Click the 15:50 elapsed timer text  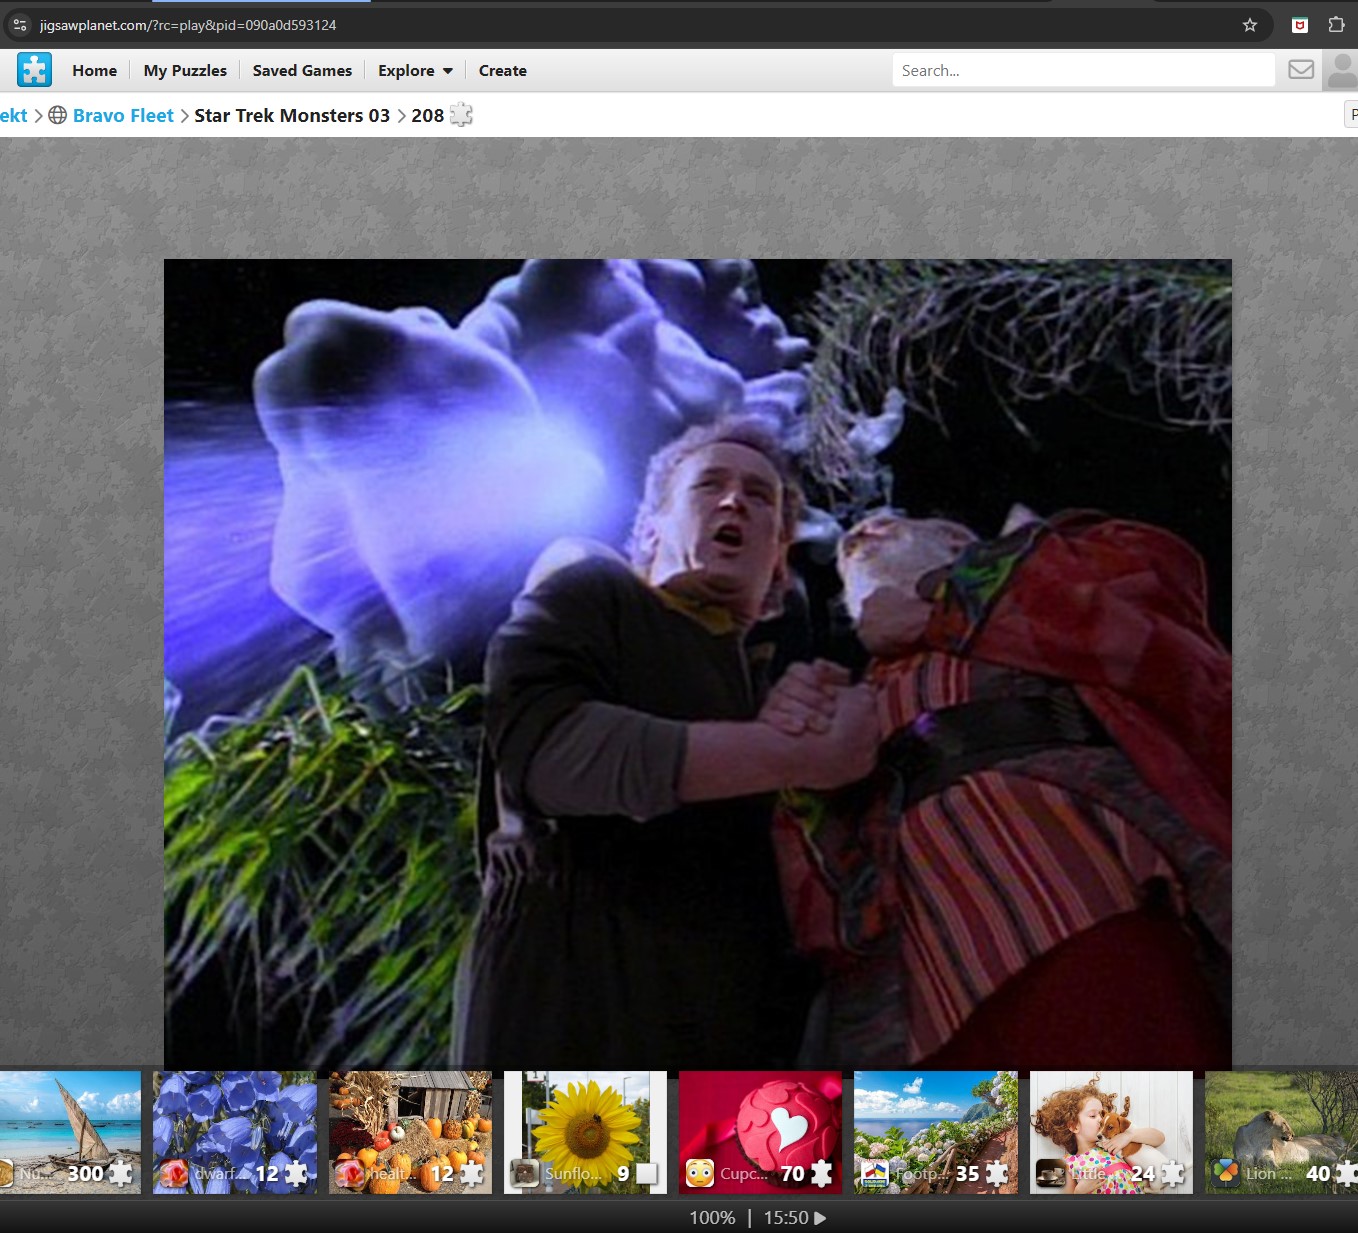(x=786, y=1218)
